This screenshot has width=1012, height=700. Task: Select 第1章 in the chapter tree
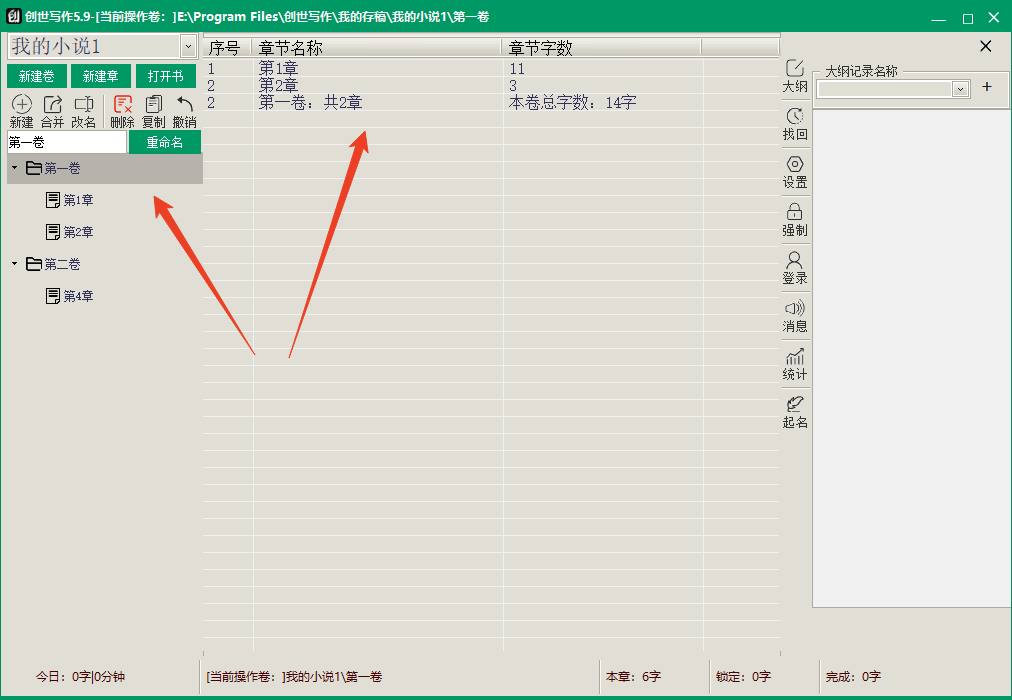[x=78, y=201]
